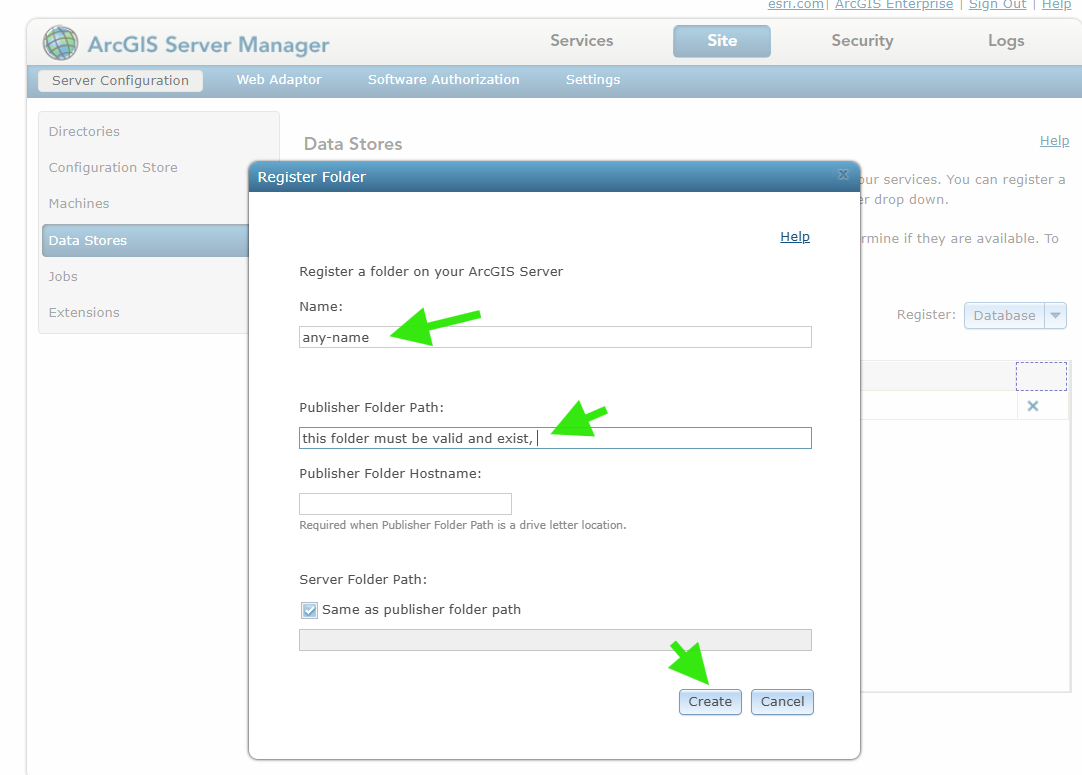Click Sign Out link at top
1082x775 pixels.
coord(997,5)
